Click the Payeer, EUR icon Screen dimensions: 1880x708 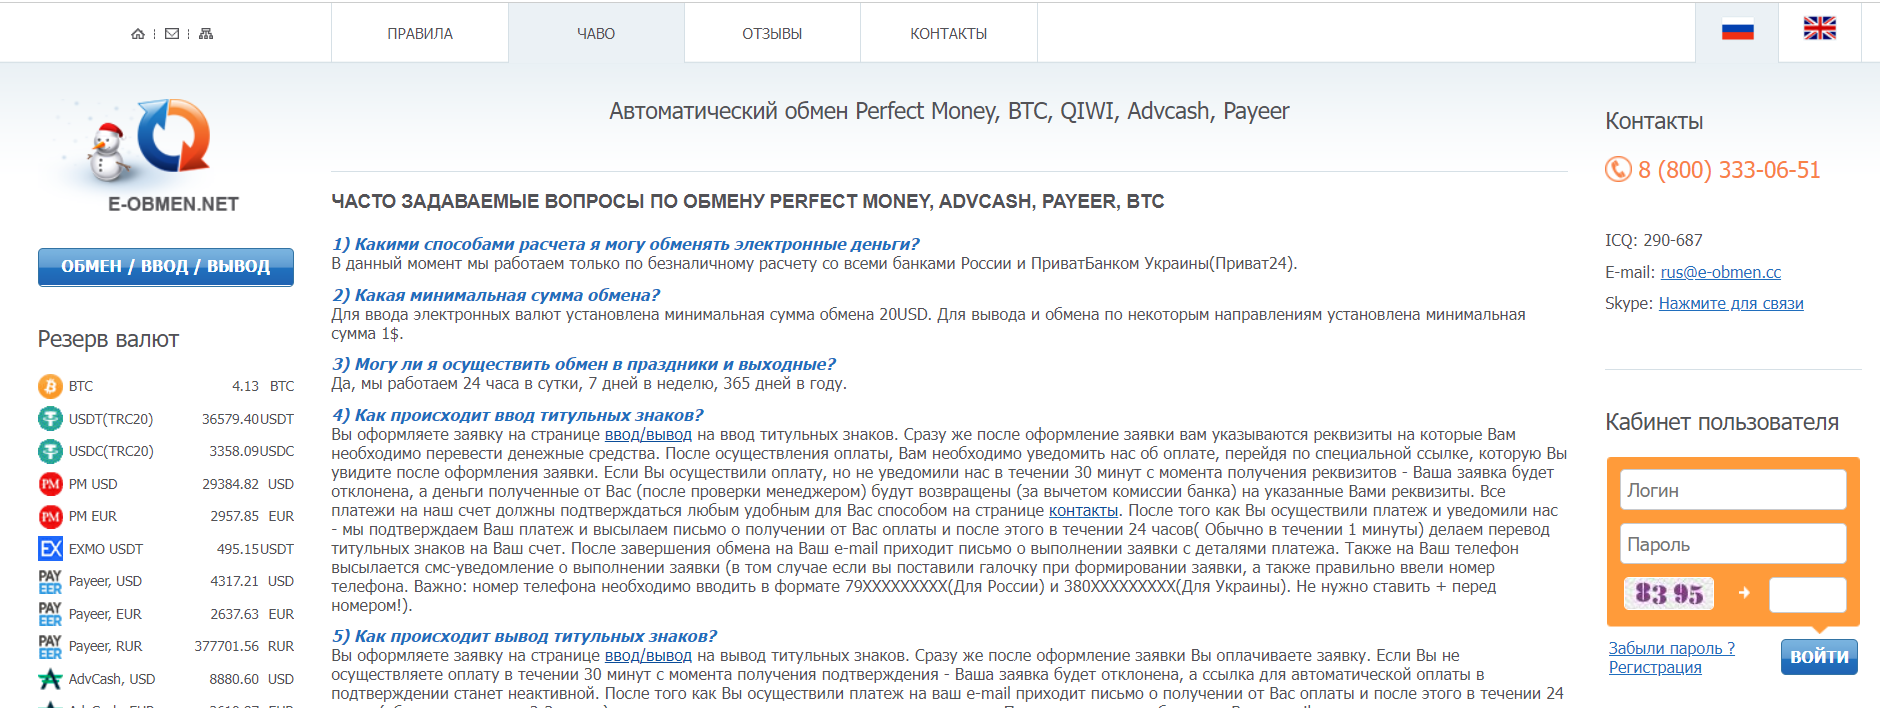[x=50, y=614]
